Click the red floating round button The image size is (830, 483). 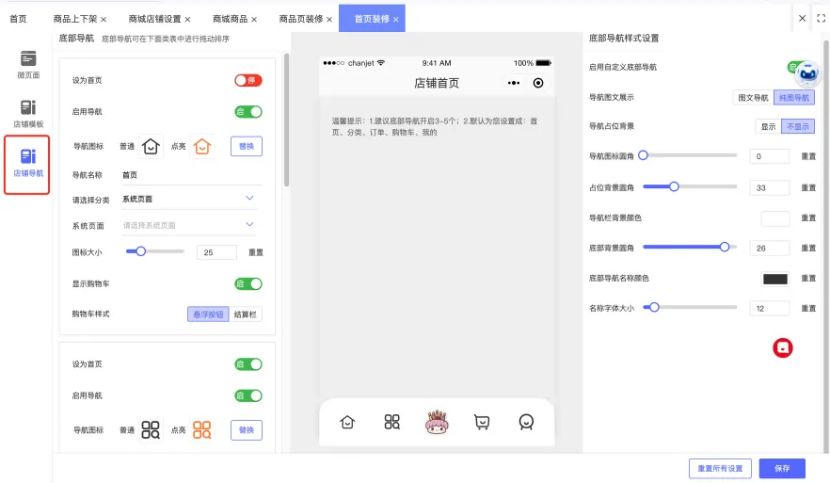(x=784, y=348)
